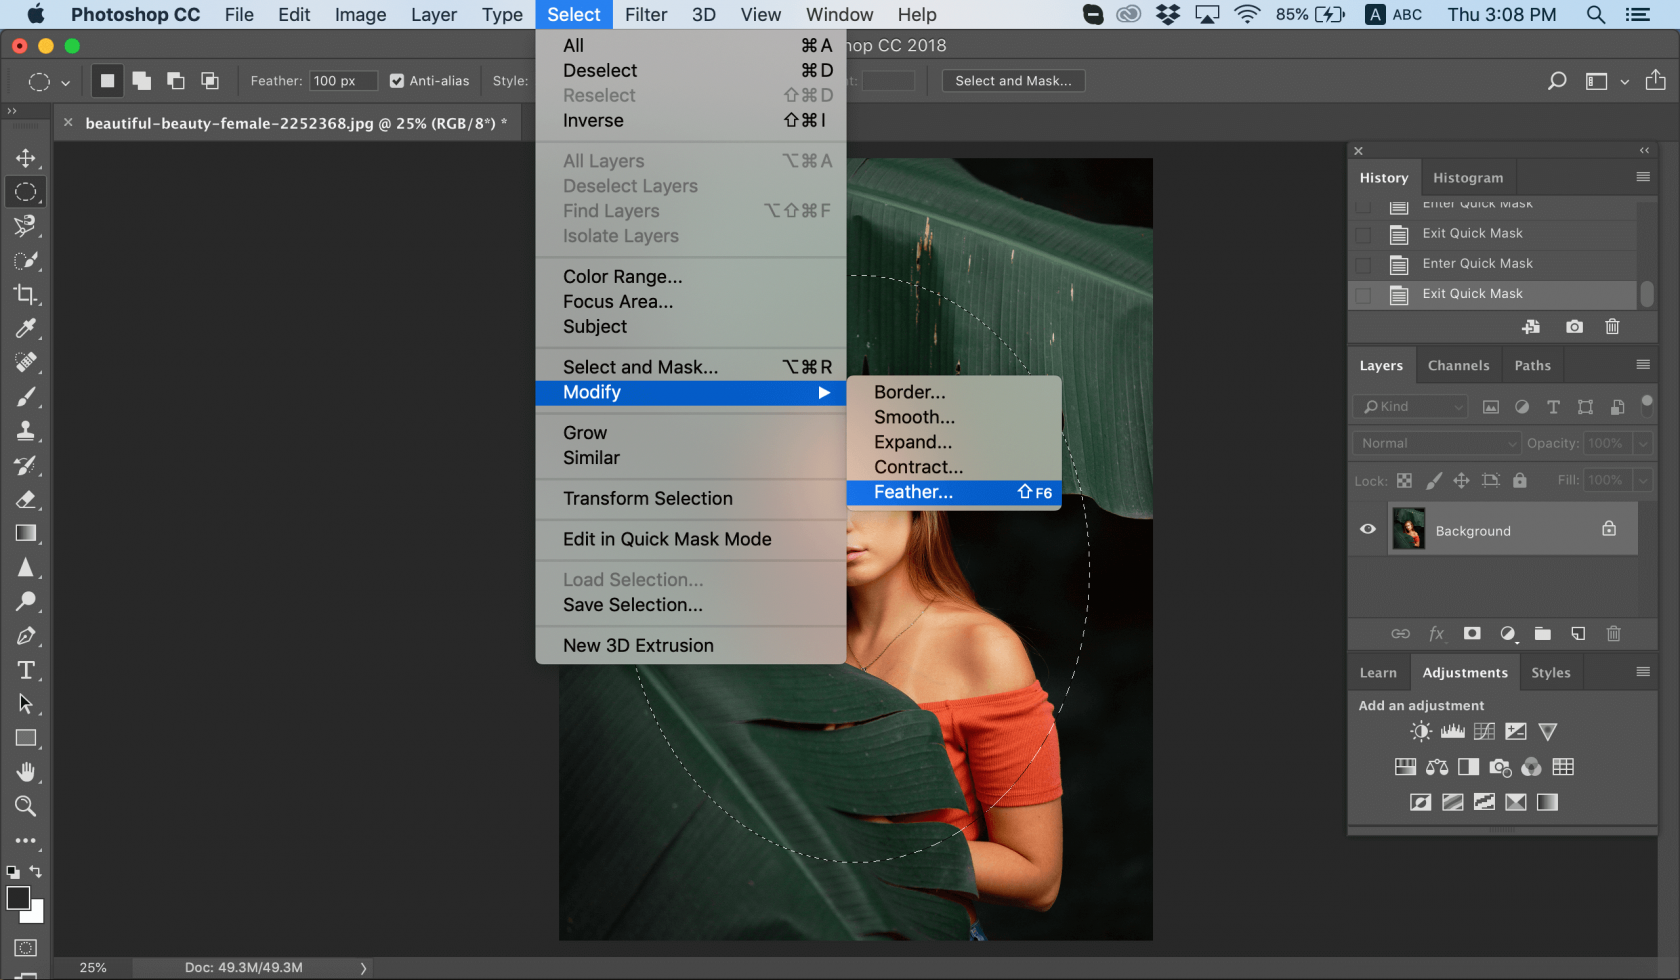Image resolution: width=1680 pixels, height=980 pixels.
Task: Select the Move tool
Action: click(26, 157)
